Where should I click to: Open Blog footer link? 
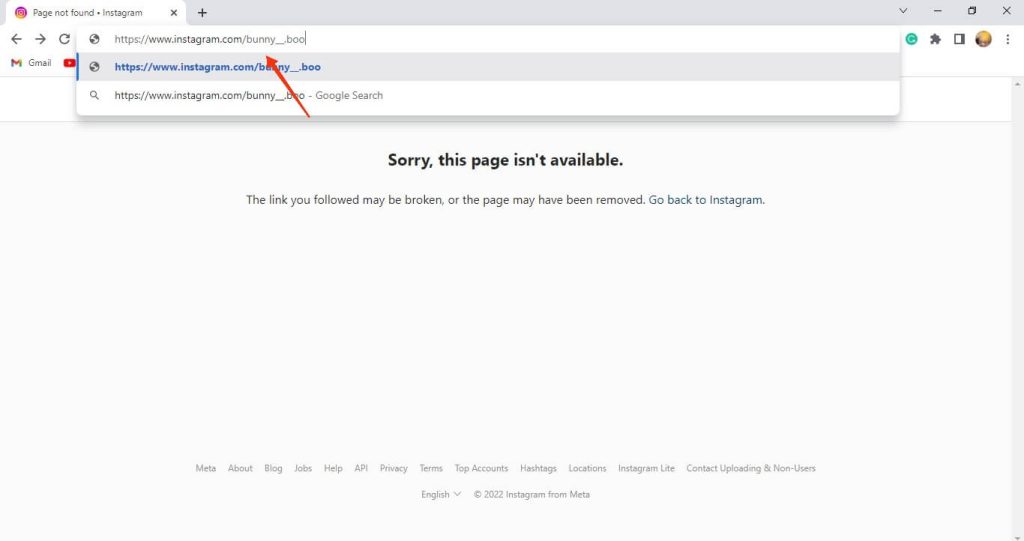(273, 468)
